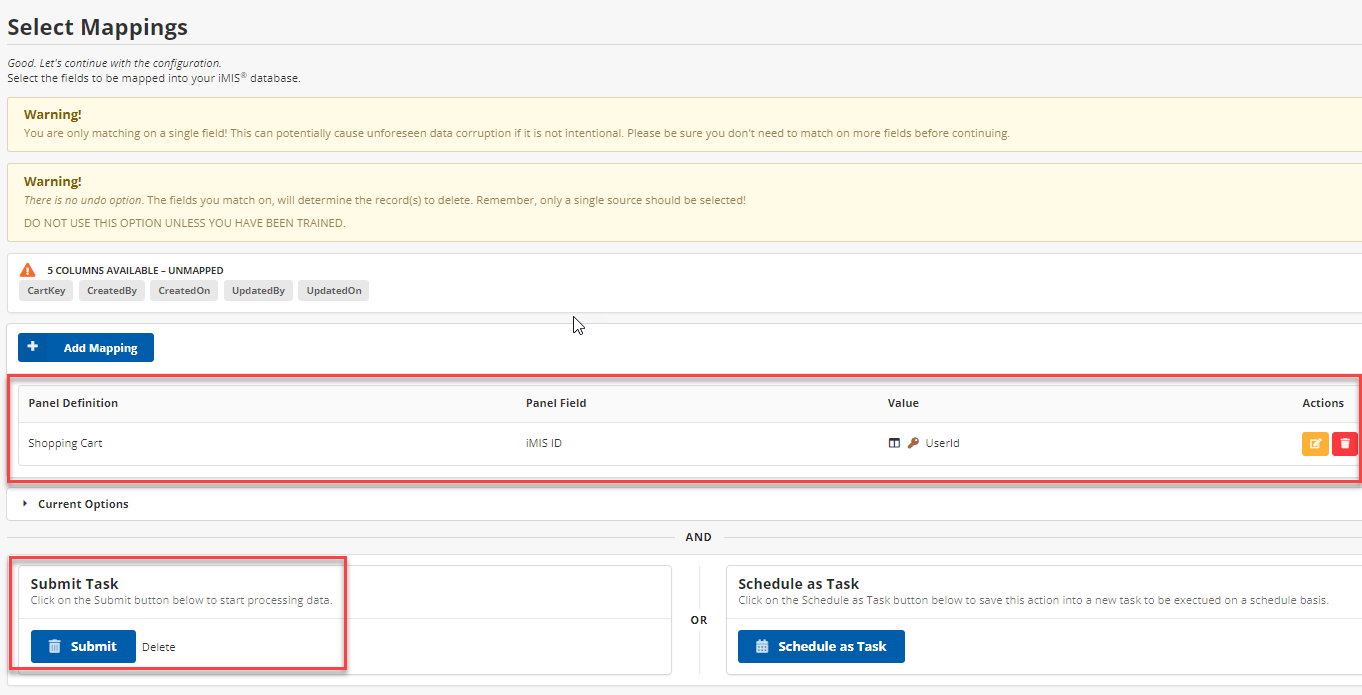1362x695 pixels.
Task: Click the calendar icon on Schedule as Task
Action: coord(762,646)
